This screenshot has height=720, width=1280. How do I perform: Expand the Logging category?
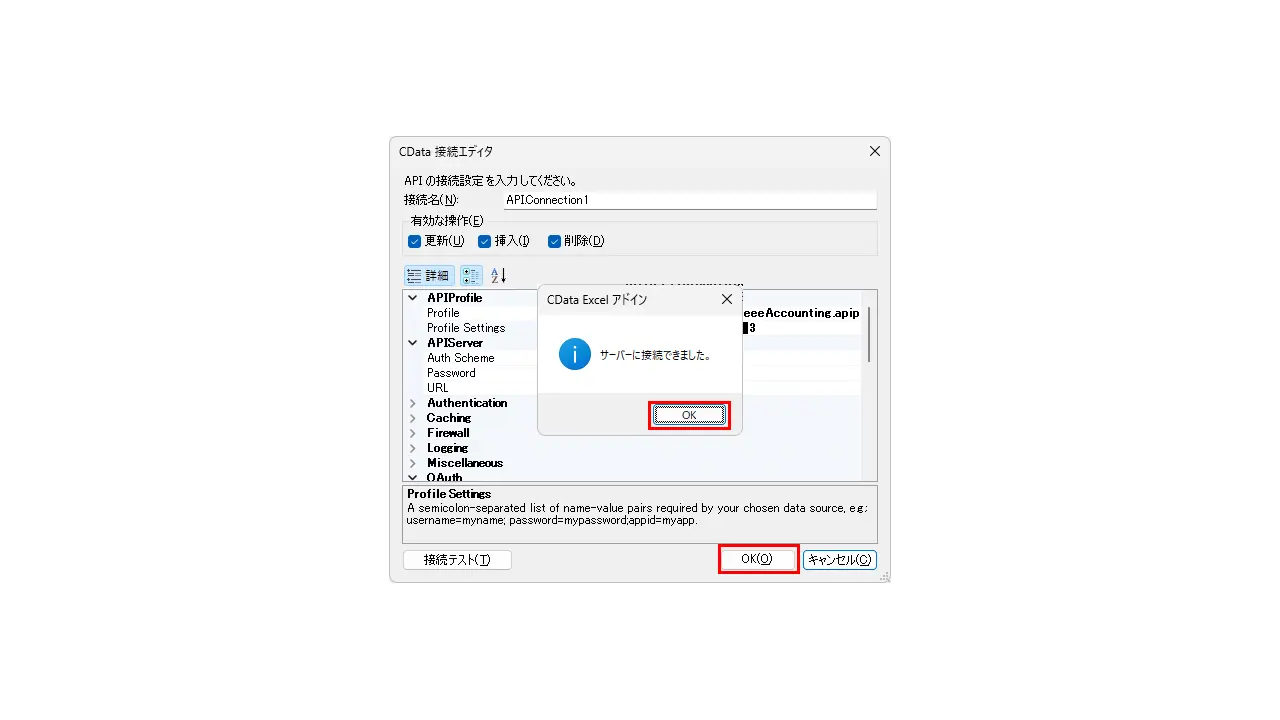413,448
